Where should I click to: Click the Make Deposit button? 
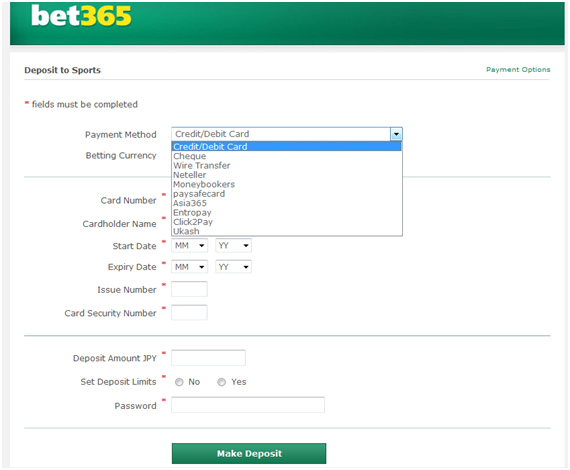click(249, 454)
